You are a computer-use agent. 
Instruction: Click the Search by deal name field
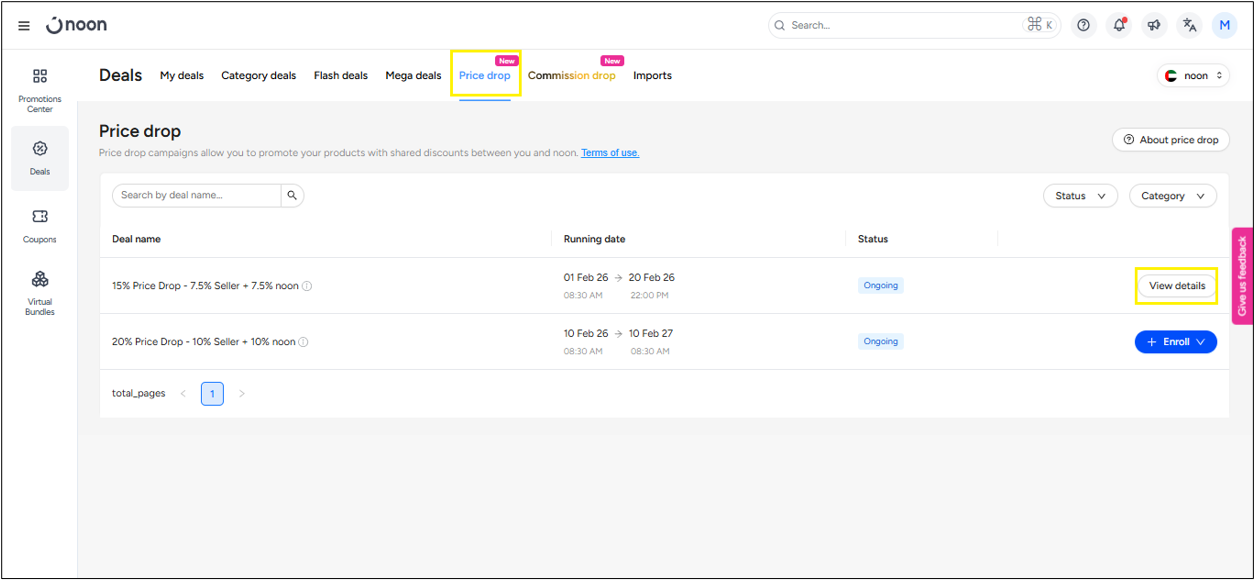pos(197,196)
